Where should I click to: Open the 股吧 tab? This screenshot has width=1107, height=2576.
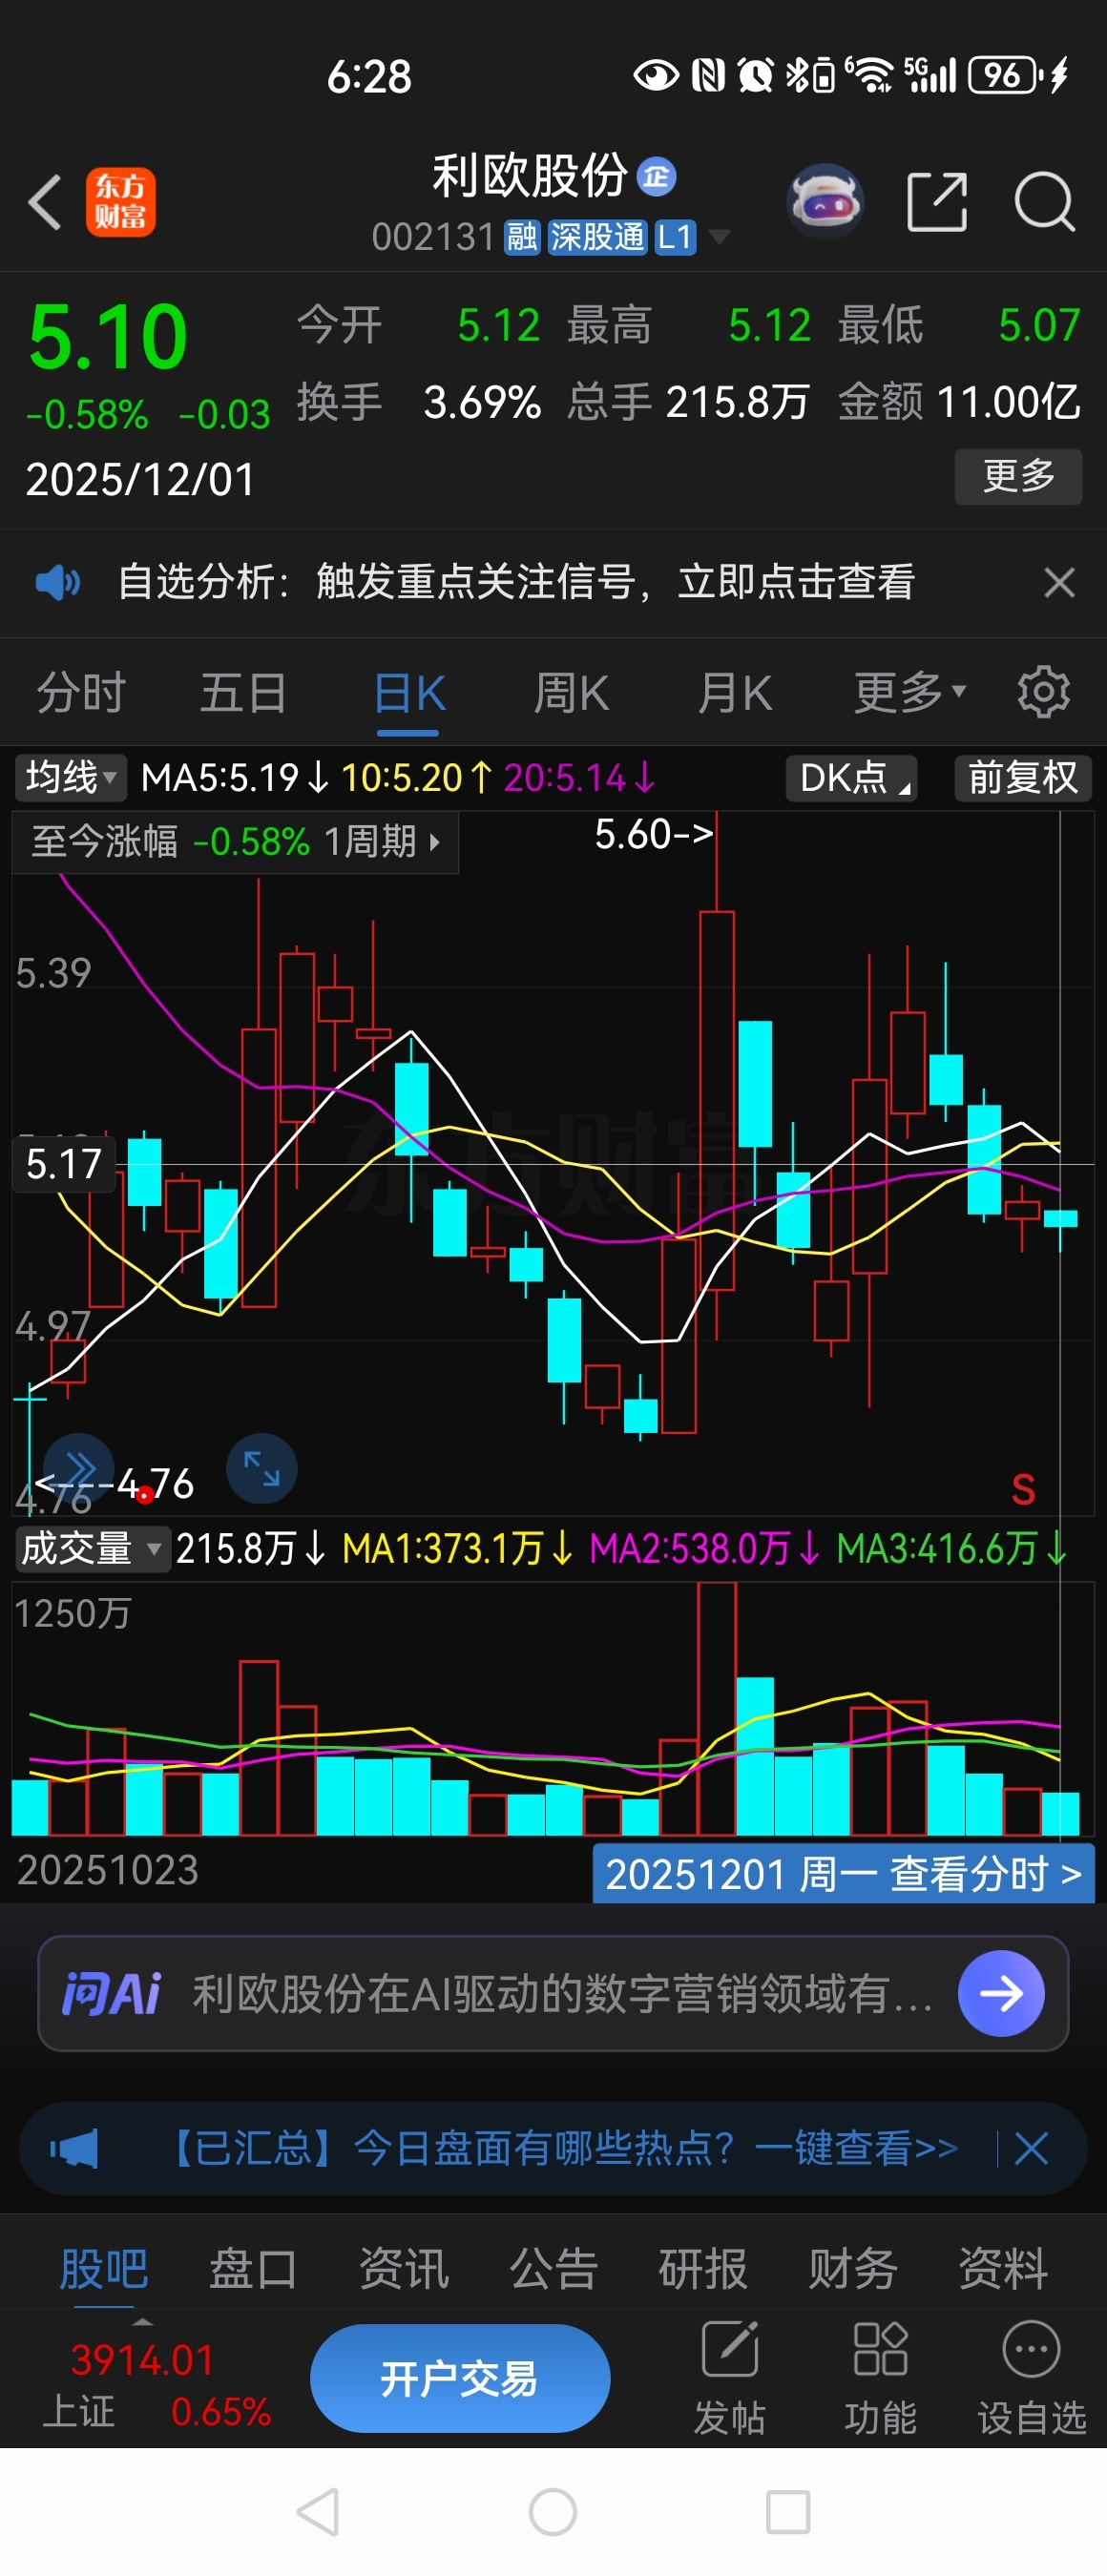point(104,2268)
